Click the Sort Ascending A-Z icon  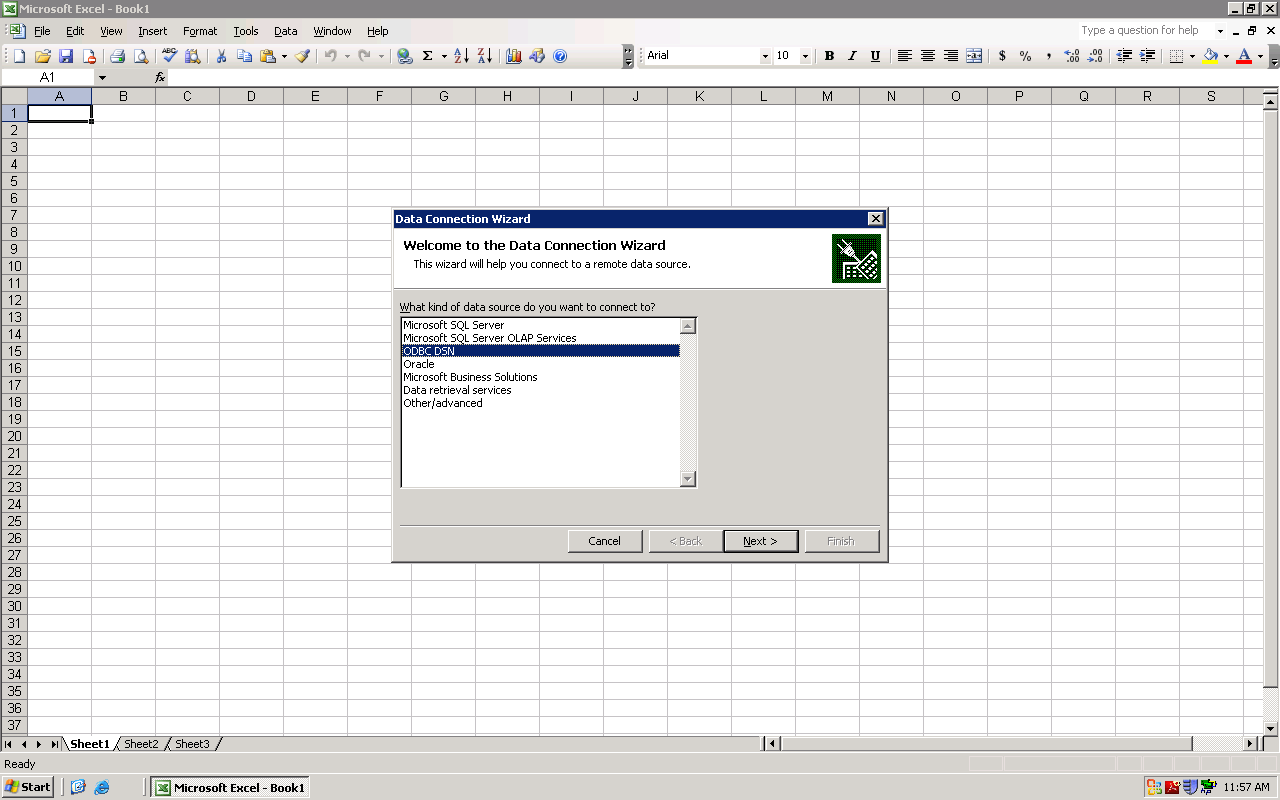coord(461,56)
